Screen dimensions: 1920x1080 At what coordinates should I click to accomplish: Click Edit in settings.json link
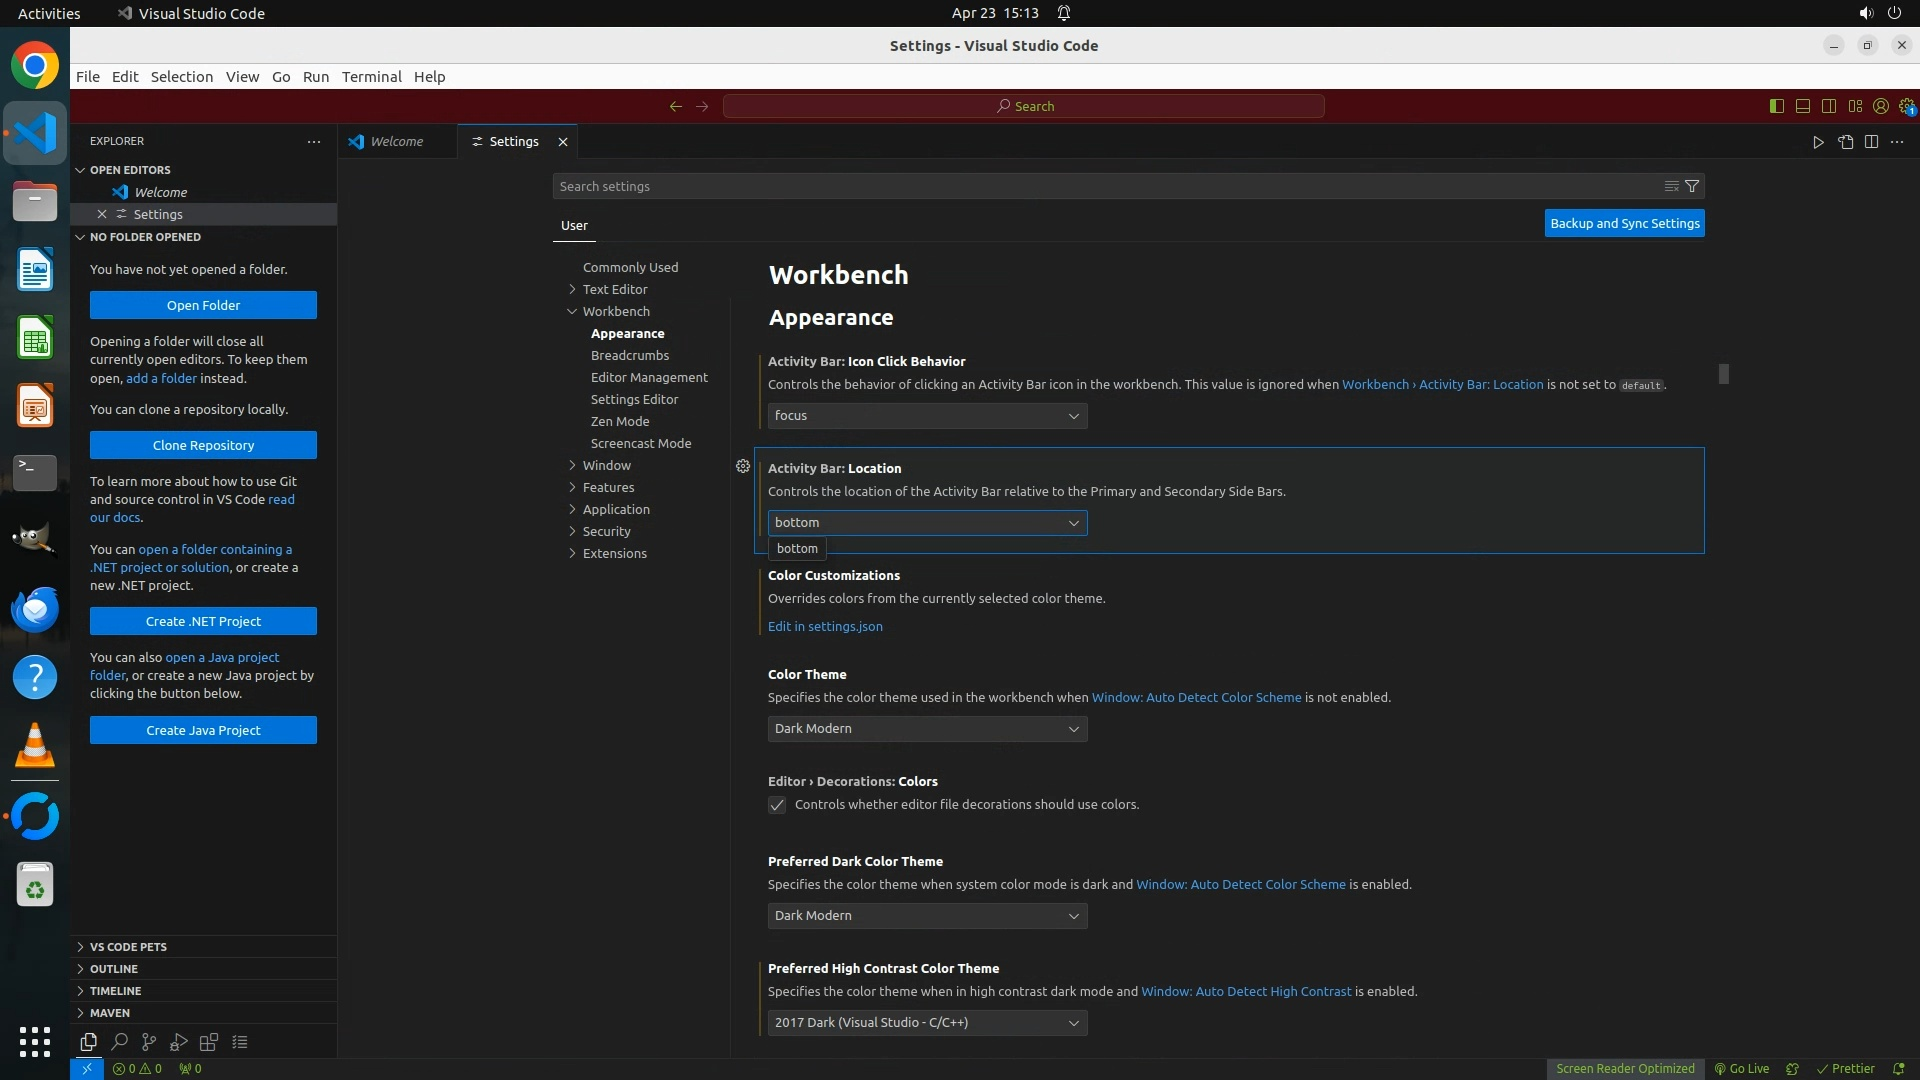pos(825,626)
